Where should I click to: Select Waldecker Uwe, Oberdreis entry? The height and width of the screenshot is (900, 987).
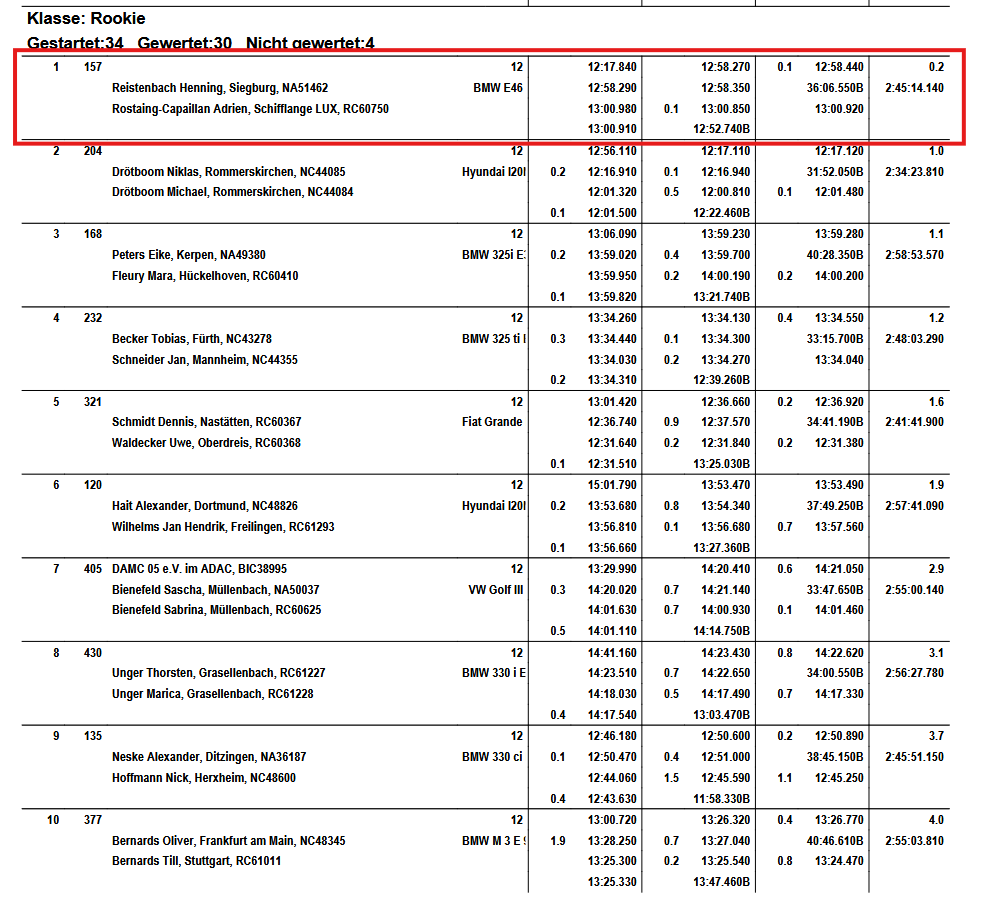pos(206,443)
